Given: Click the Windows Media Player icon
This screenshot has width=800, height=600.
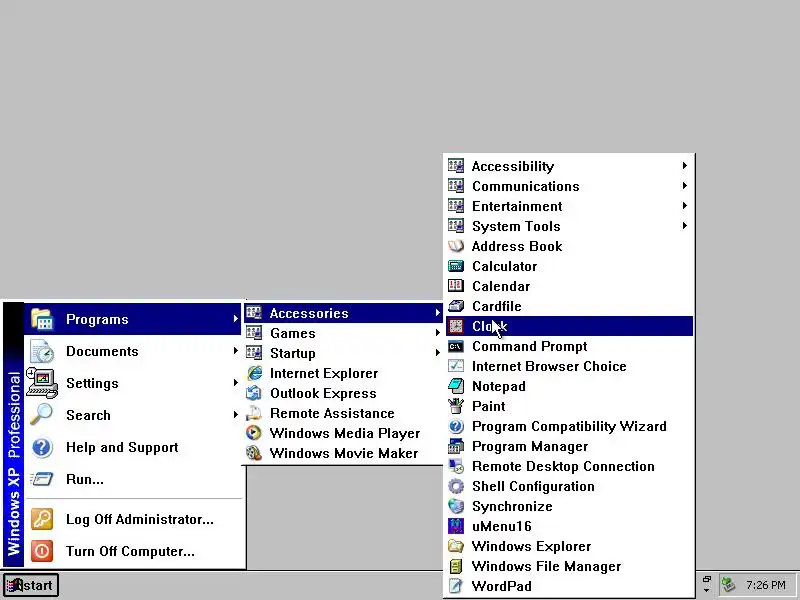Looking at the screenshot, I should [x=254, y=433].
